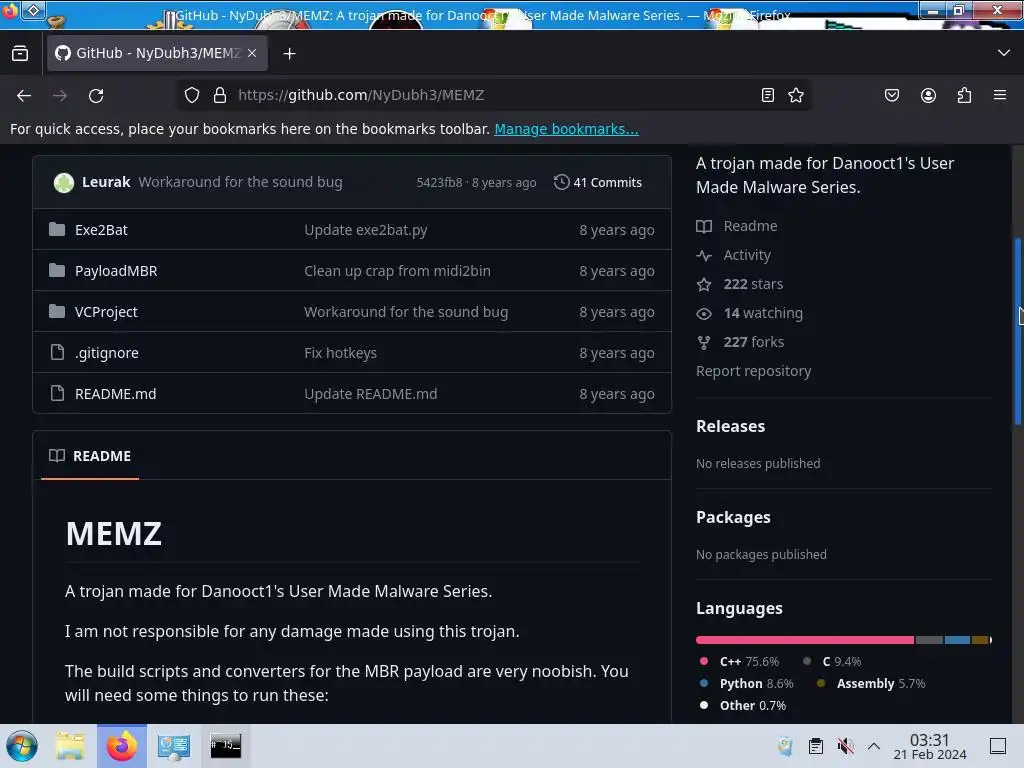Open repository Activity link
Screen dimensions: 1024x768
(x=734, y=255)
